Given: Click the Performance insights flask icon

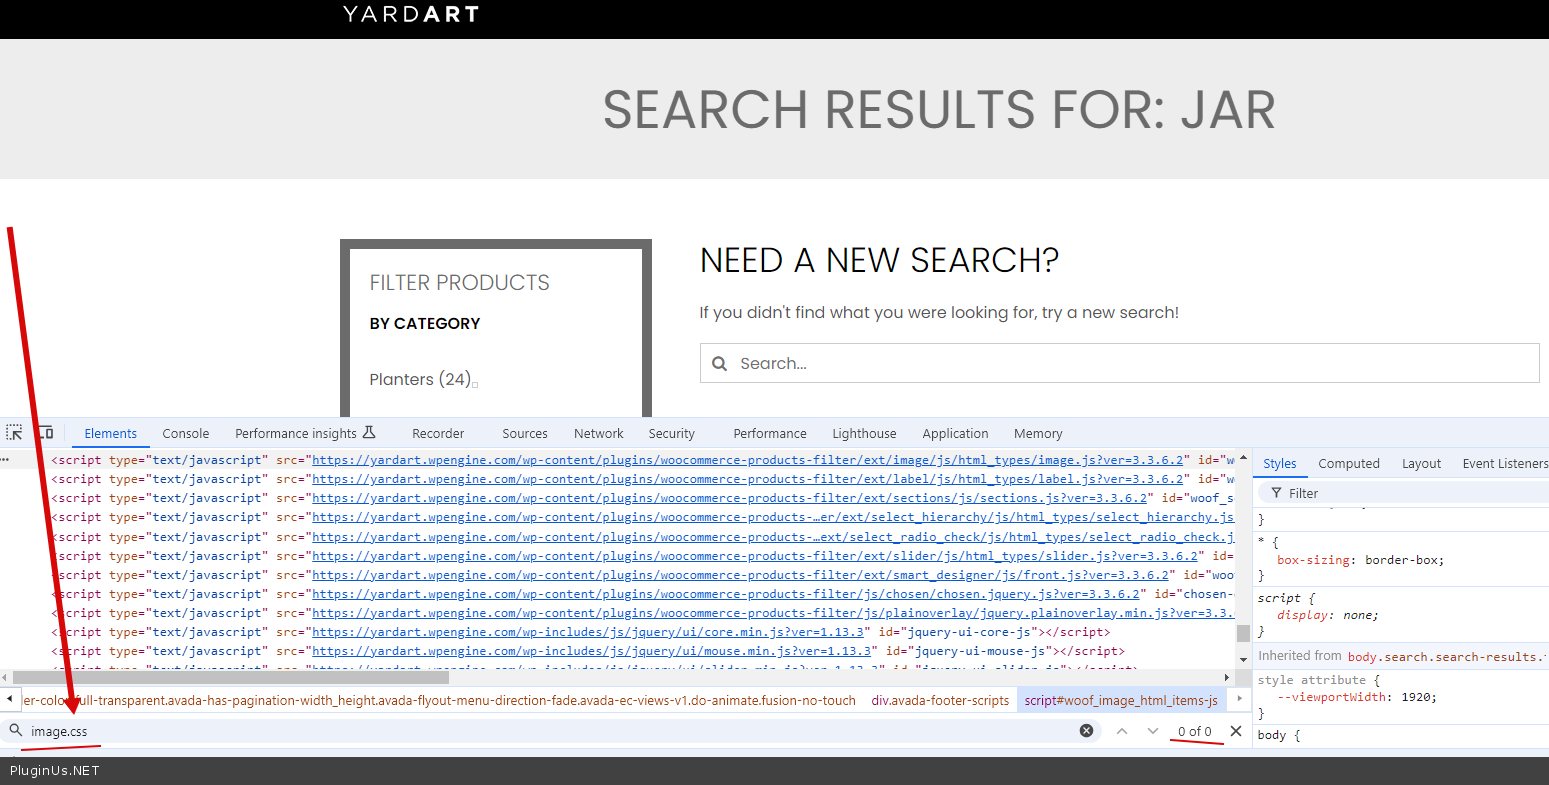Looking at the screenshot, I should click(369, 433).
